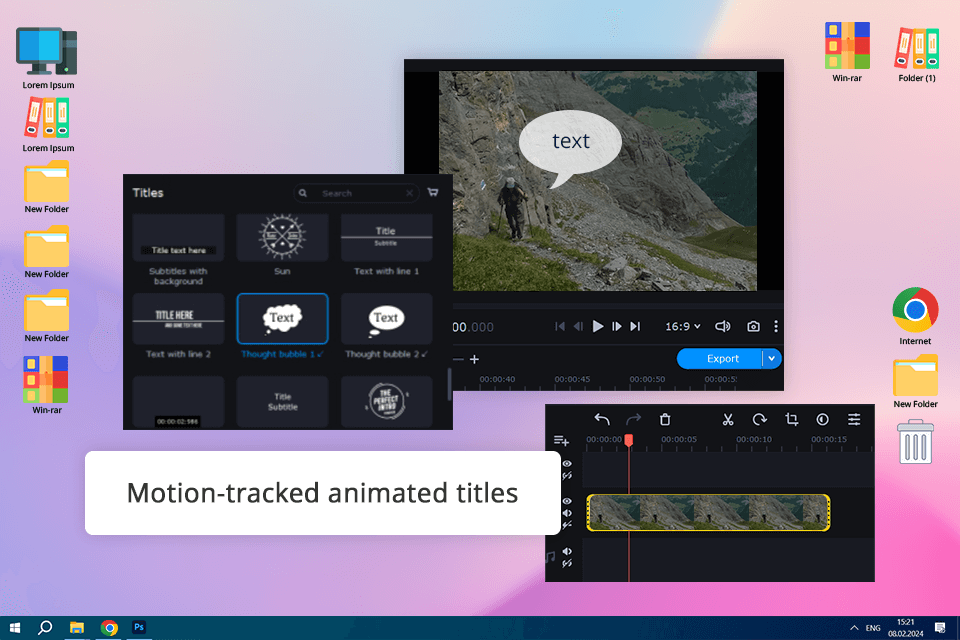Click the text speech bubble in preview
Viewport: 960px width, 640px height.
pyautogui.click(x=570, y=148)
